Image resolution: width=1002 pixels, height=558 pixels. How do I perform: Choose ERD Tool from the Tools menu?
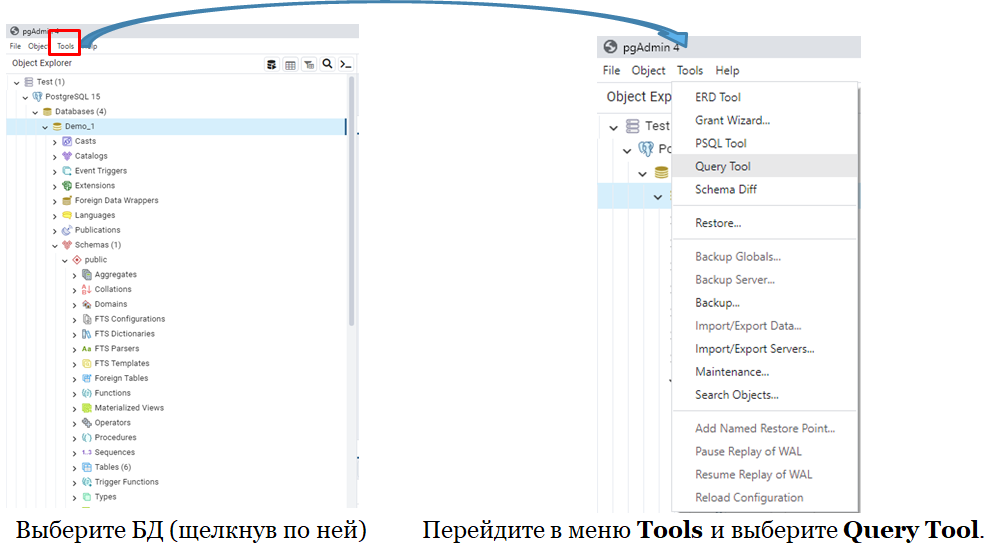pos(764,97)
